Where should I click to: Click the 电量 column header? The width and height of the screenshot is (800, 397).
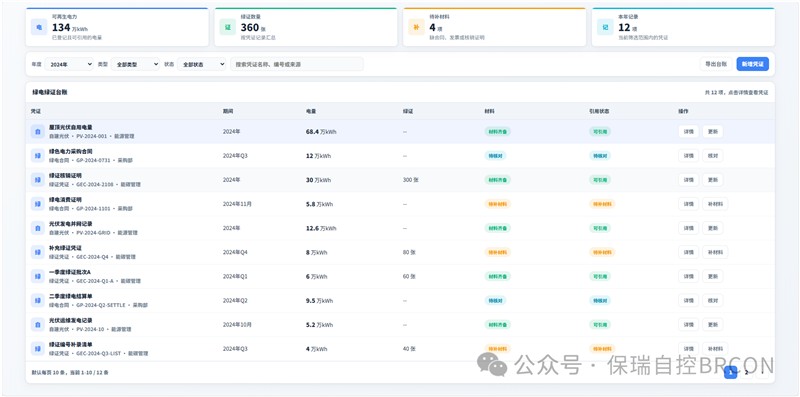[x=311, y=111]
